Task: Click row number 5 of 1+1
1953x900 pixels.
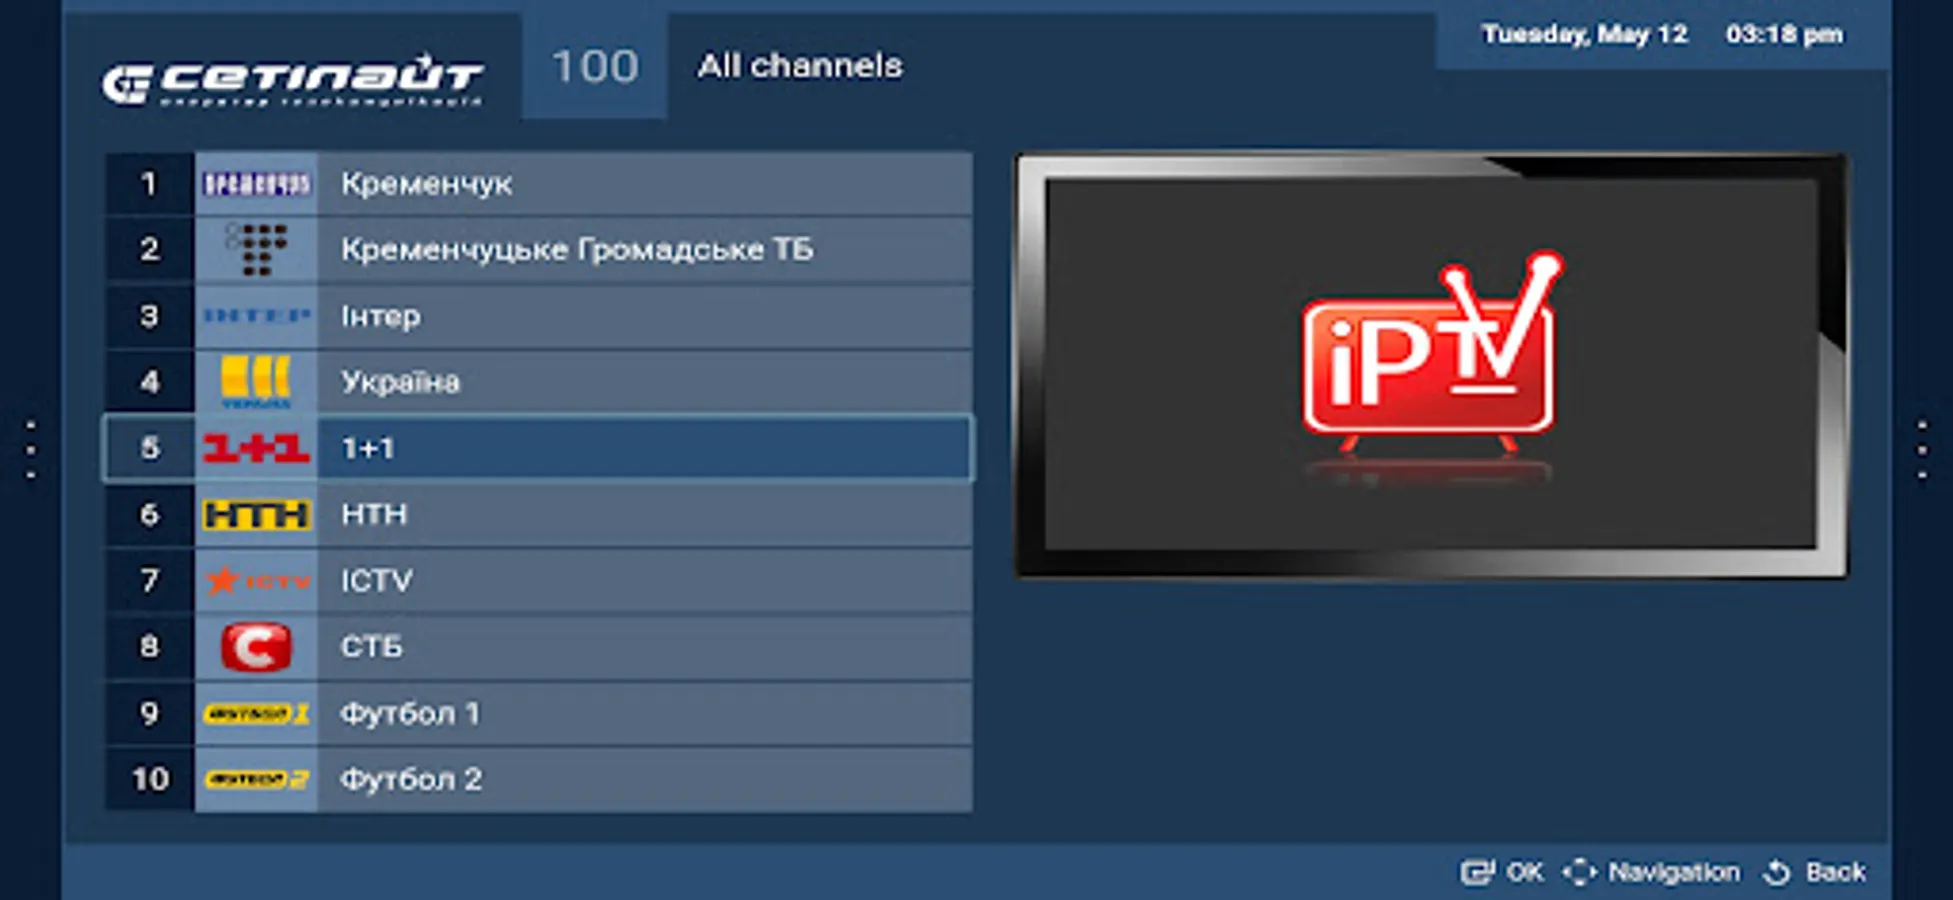Action: (149, 448)
